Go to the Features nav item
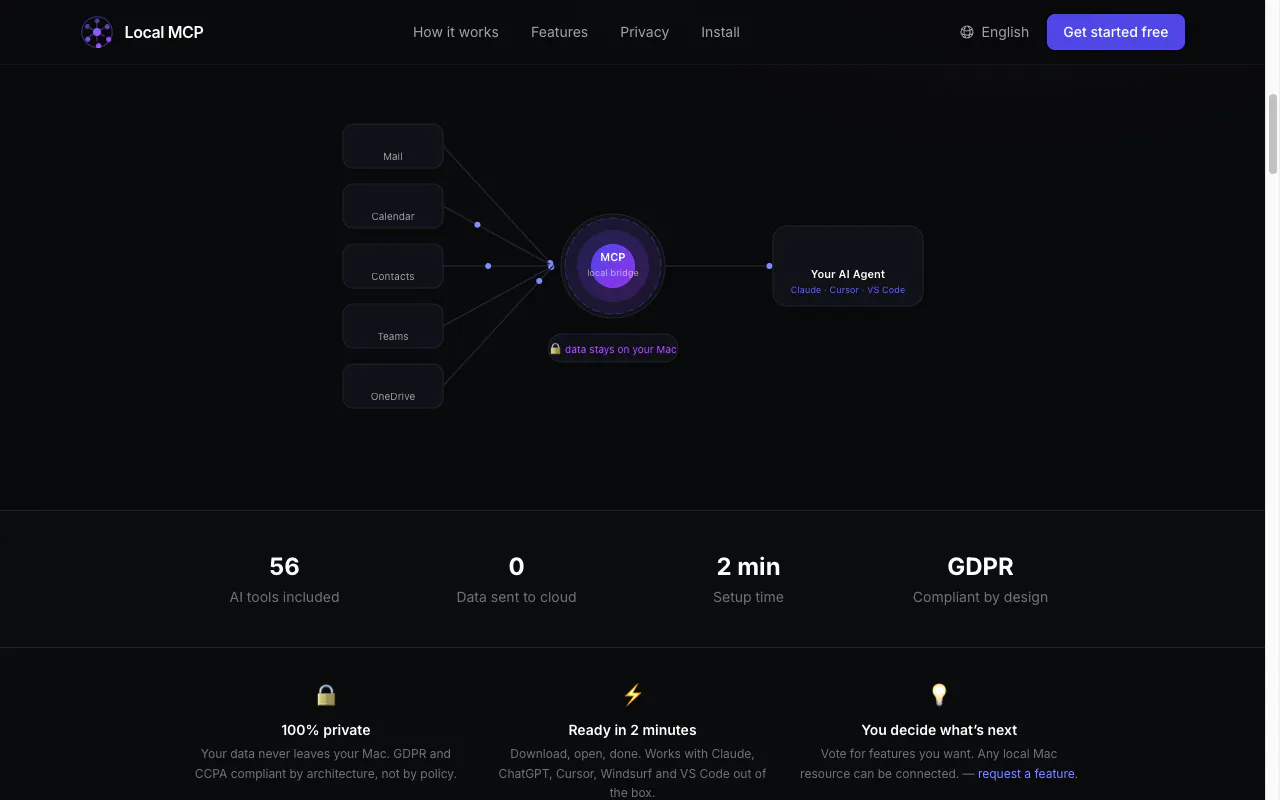 coord(559,32)
